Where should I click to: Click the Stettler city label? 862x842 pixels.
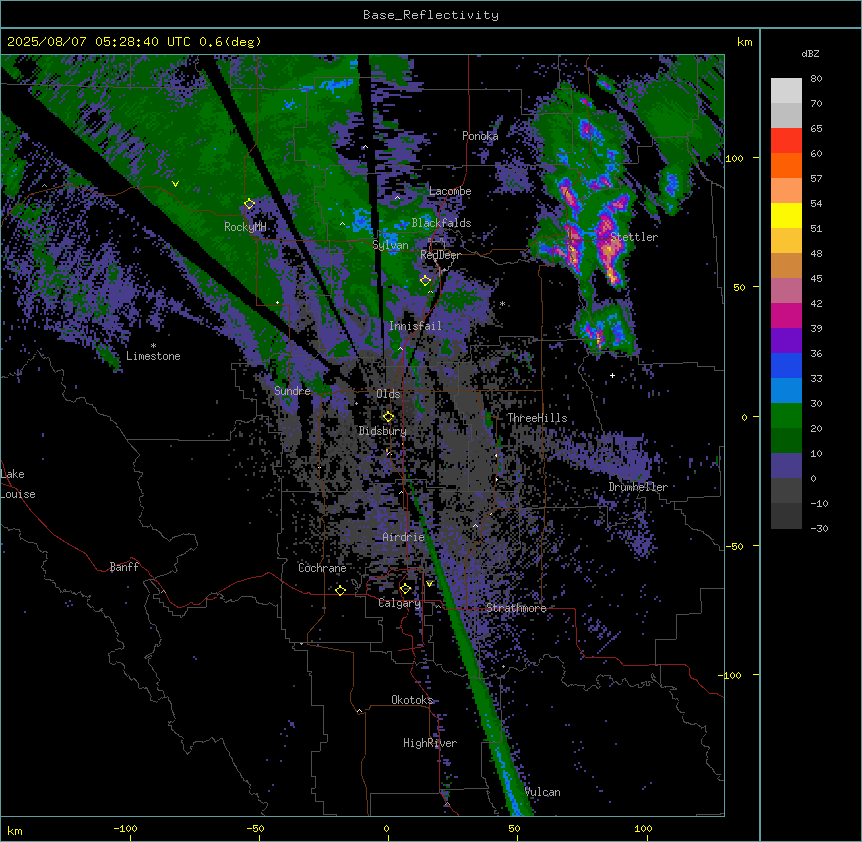(x=634, y=237)
